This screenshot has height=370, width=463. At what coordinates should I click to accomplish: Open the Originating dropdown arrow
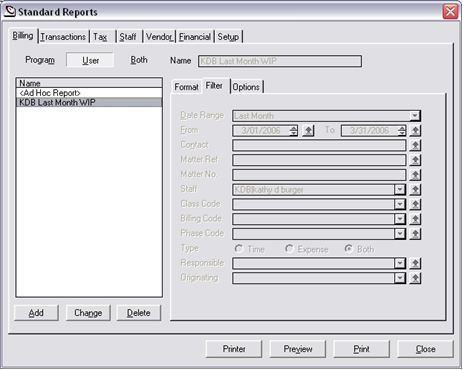400,278
